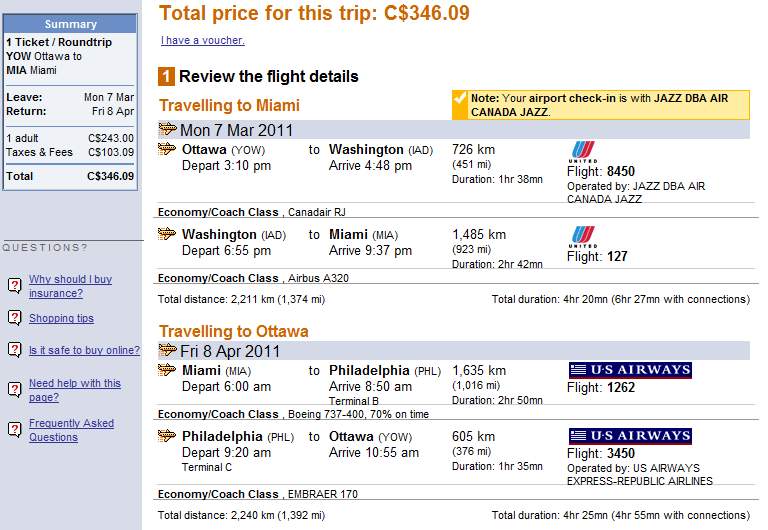Click the help icon beside 'Why should I buy insurance?'

pos(15,286)
